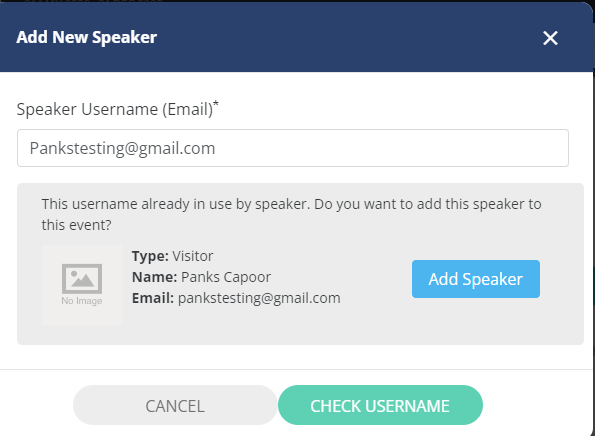Click the 'Add New Speaker' header title

tap(87, 37)
